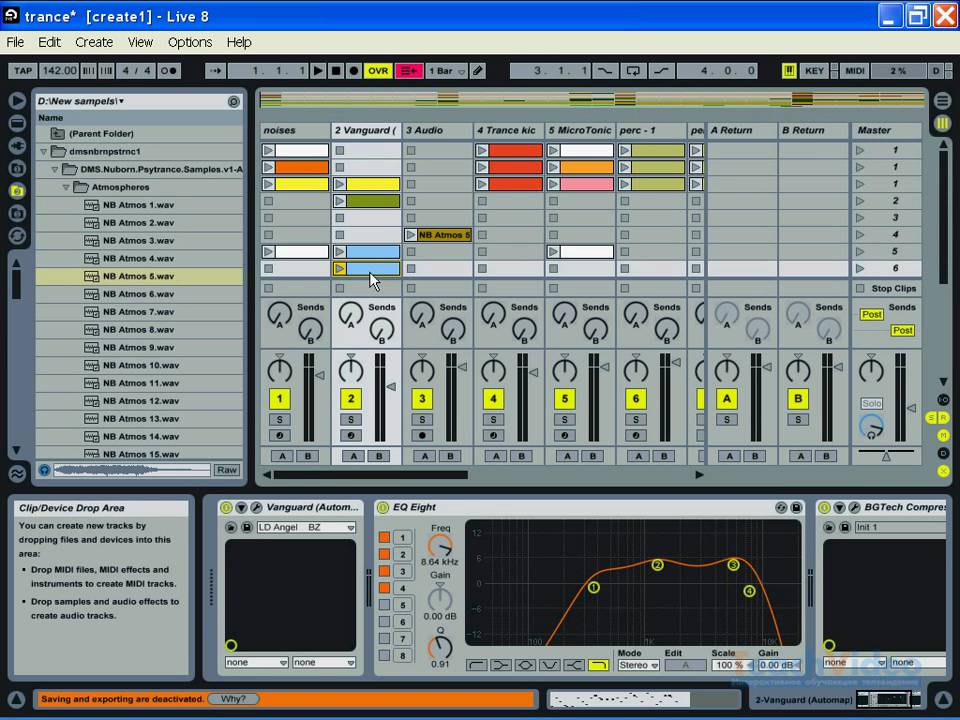Arm track 3 Audio for recording

click(422, 436)
